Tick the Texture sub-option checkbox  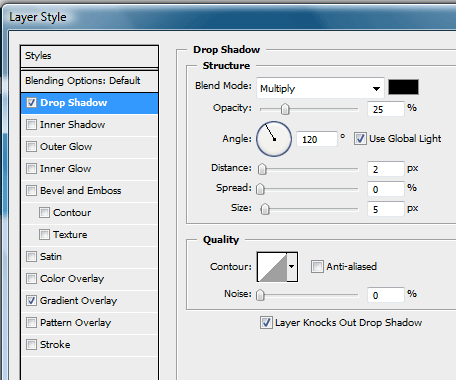44,235
